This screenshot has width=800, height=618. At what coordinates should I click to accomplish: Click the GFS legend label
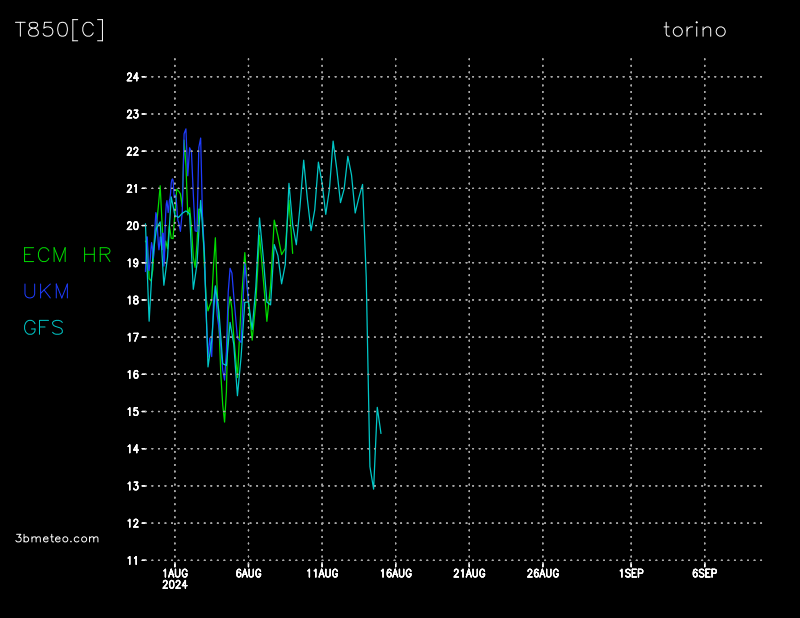point(43,328)
